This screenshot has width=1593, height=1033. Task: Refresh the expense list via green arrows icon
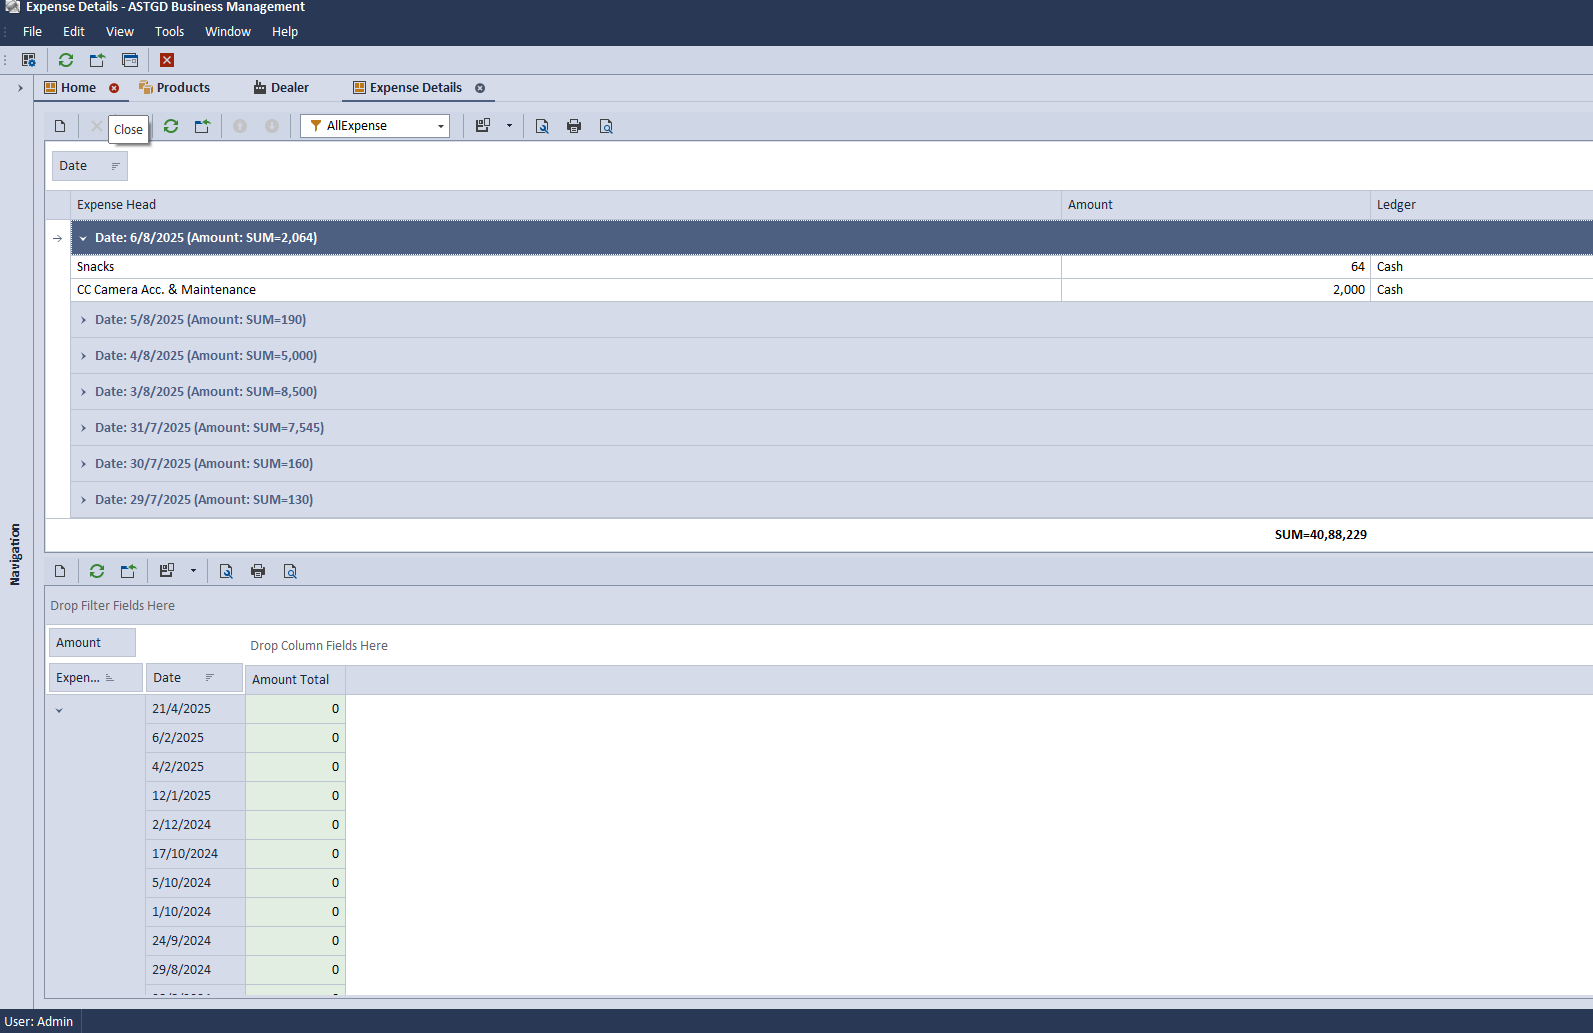pos(171,126)
